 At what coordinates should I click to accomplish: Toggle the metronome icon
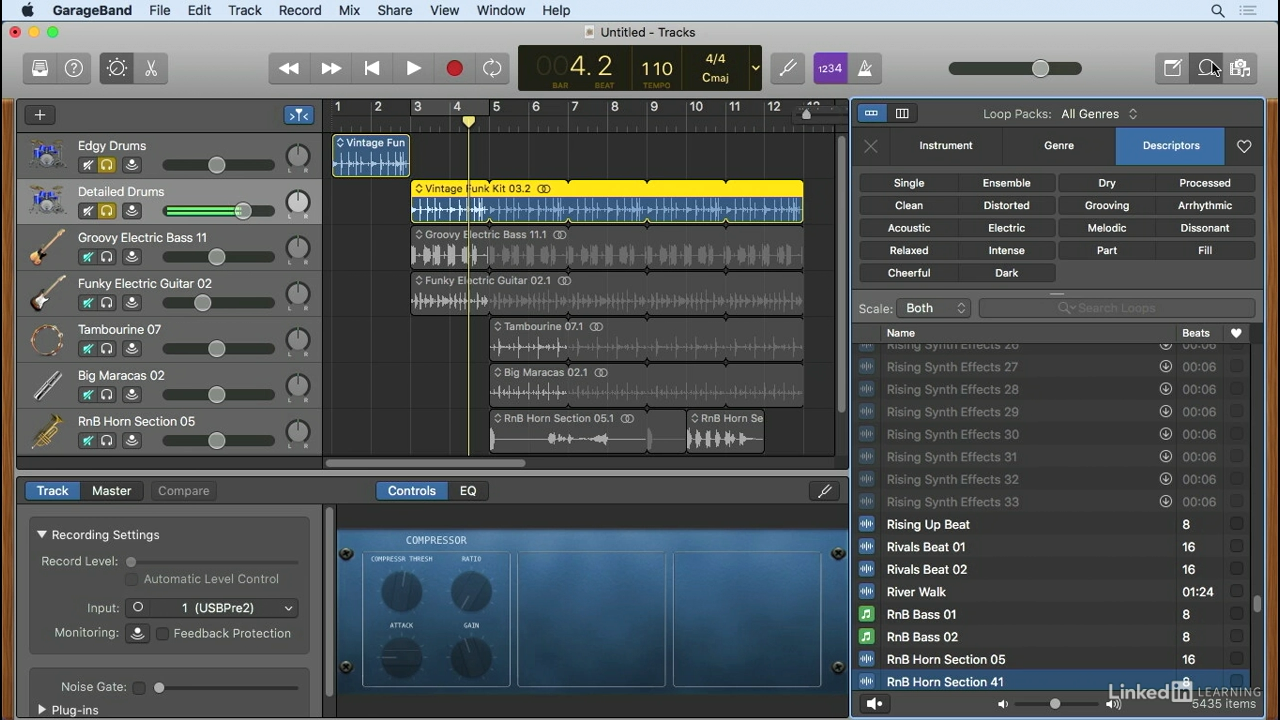[x=865, y=68]
